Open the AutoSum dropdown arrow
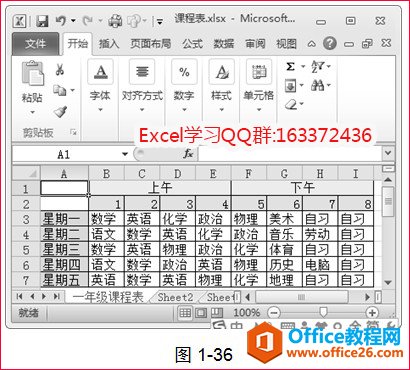 coord(303,67)
